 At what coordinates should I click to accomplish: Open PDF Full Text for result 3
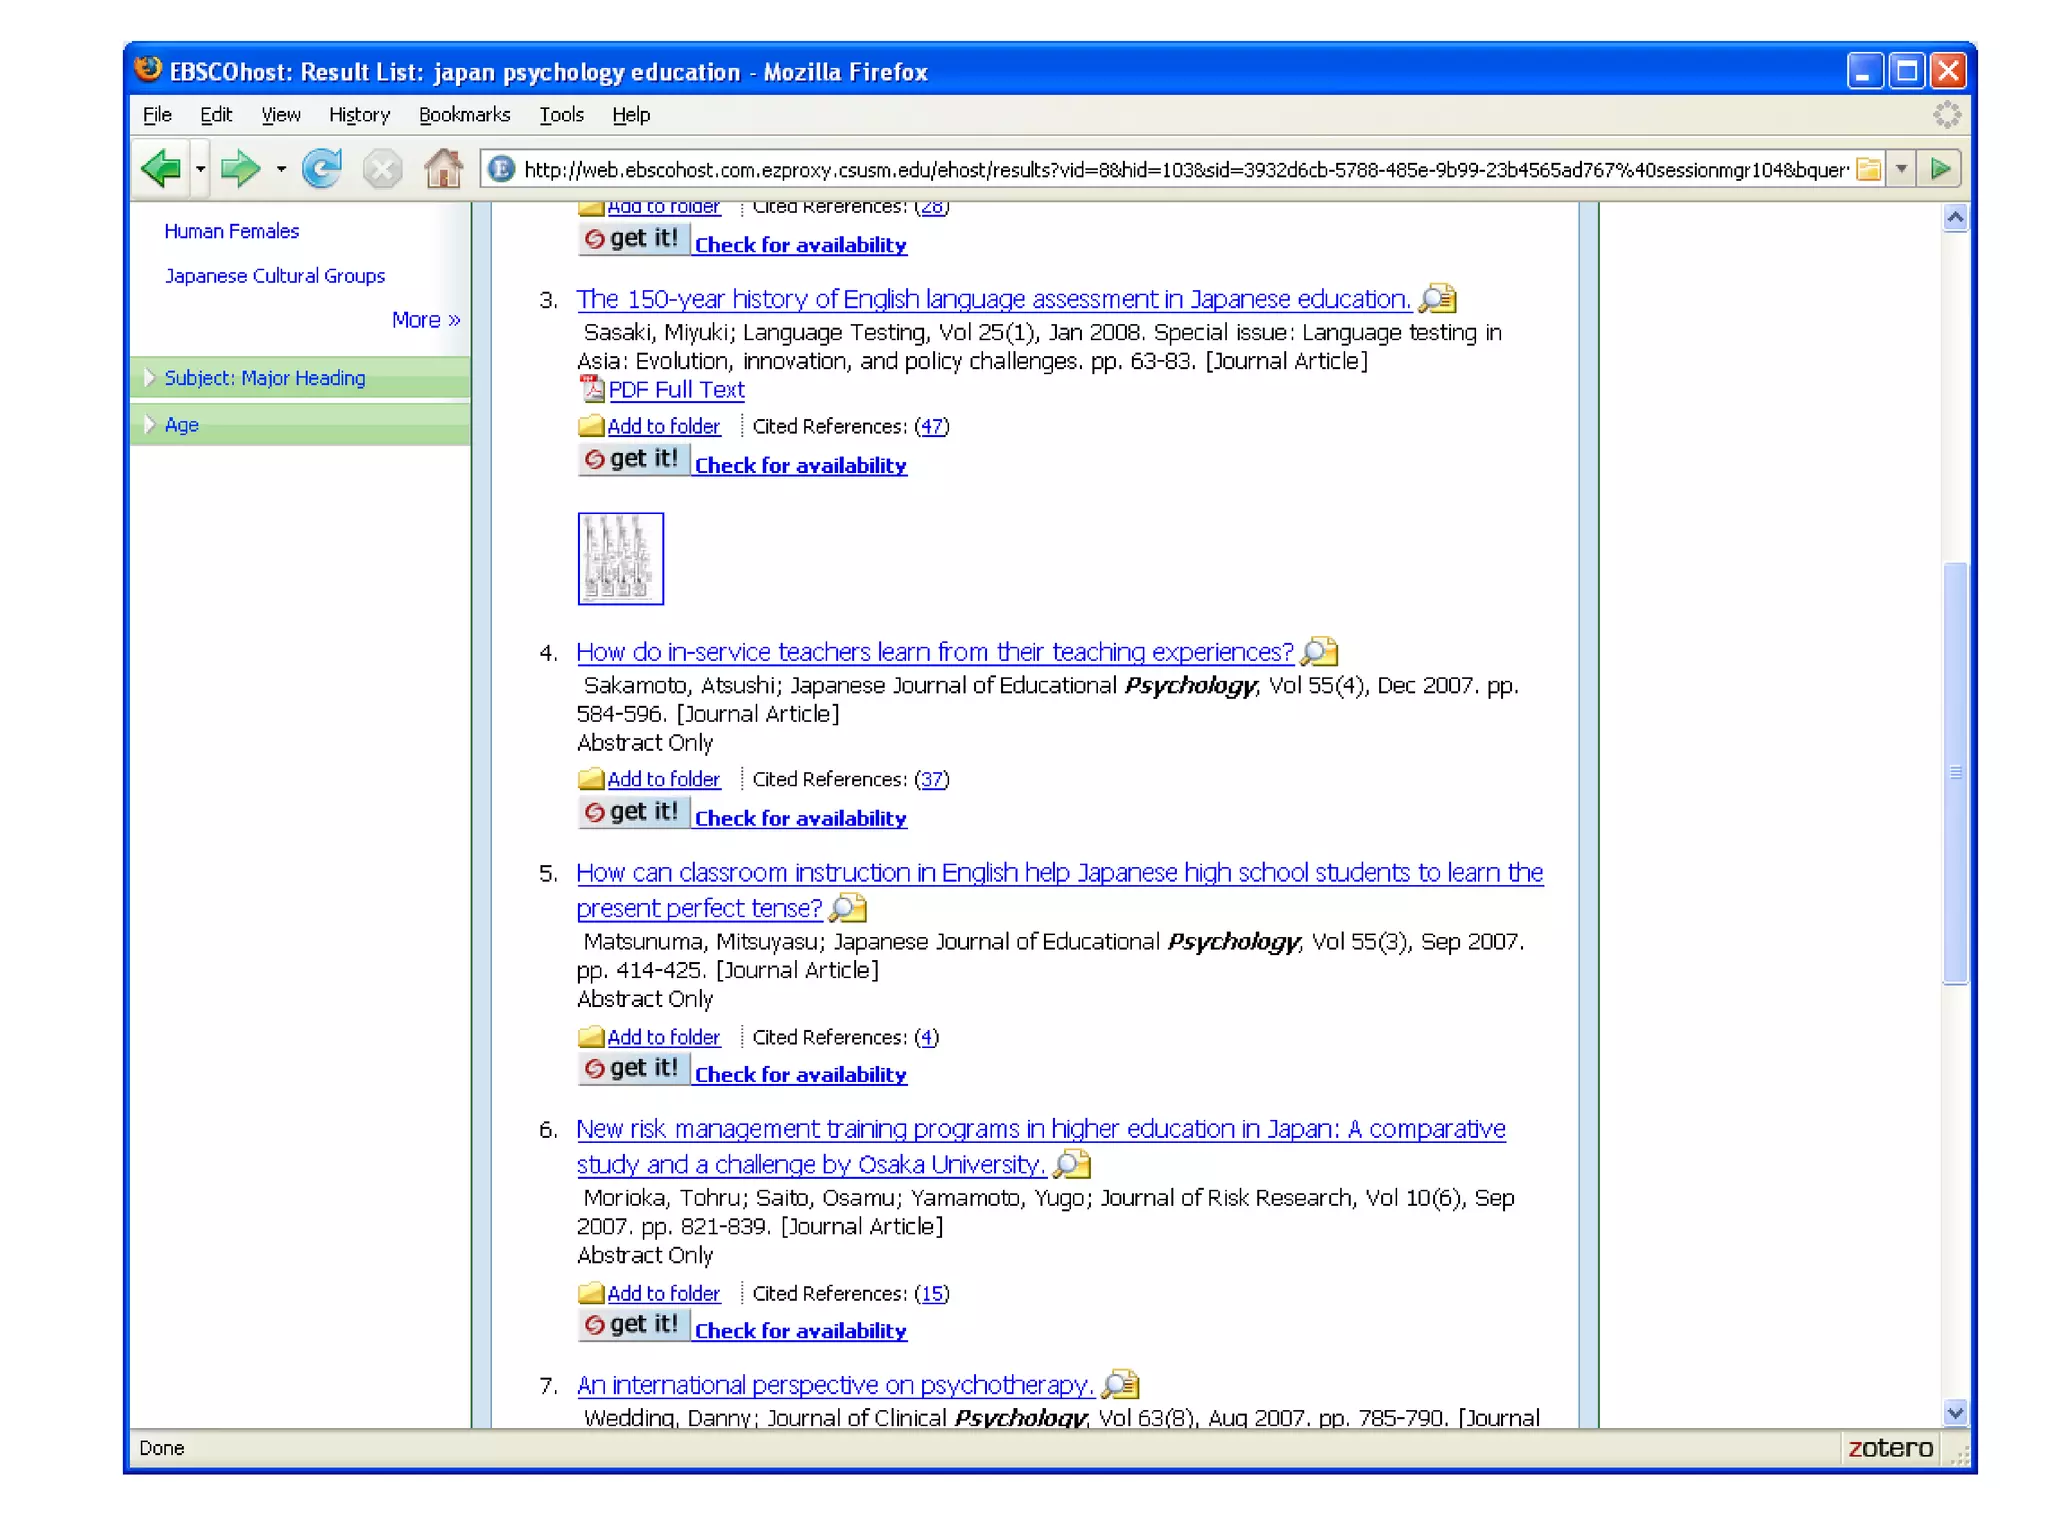pos(676,390)
